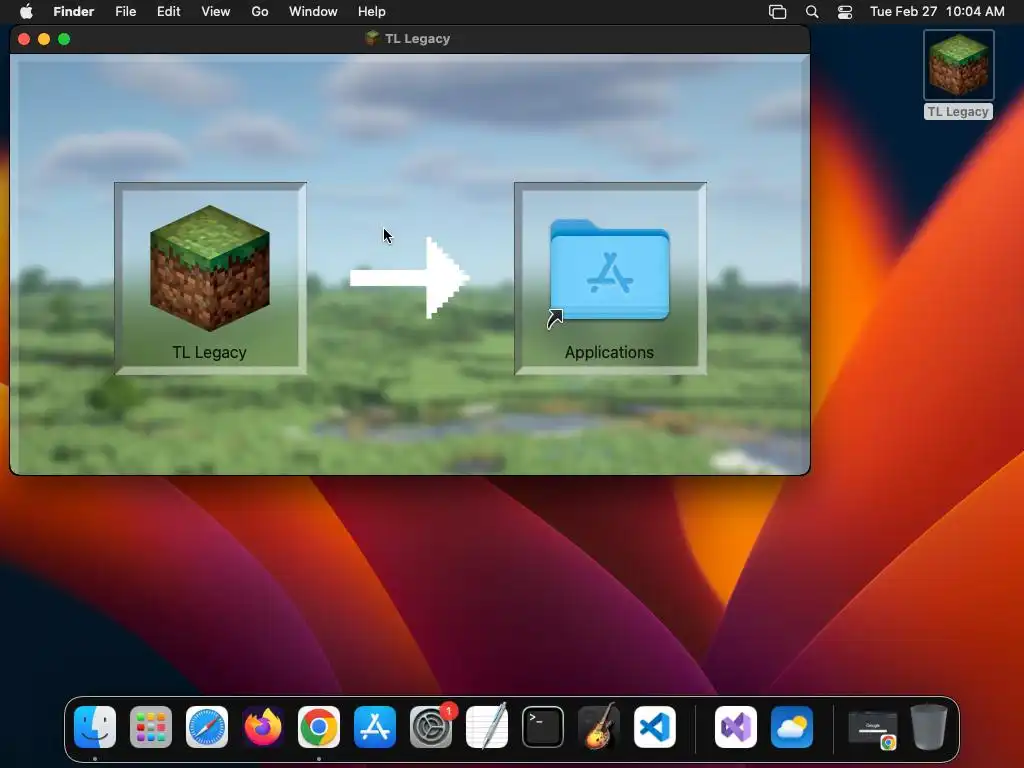The width and height of the screenshot is (1024, 768).
Task: Click the Applications folder shortcut
Action: (609, 272)
